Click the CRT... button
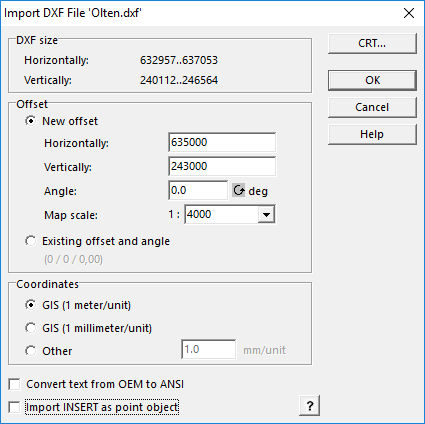 point(372,43)
